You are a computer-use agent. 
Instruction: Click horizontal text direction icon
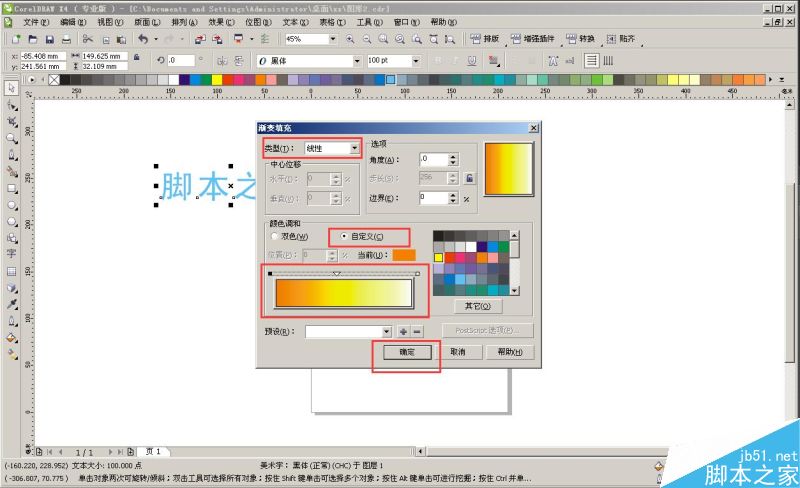(x=591, y=61)
